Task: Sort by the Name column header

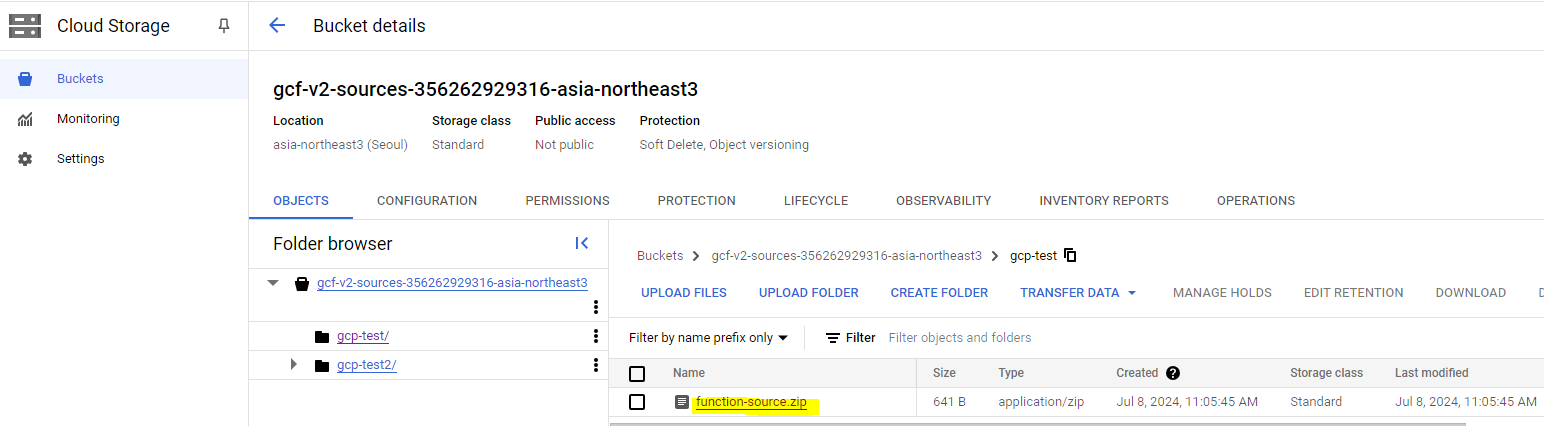Action: pos(689,373)
